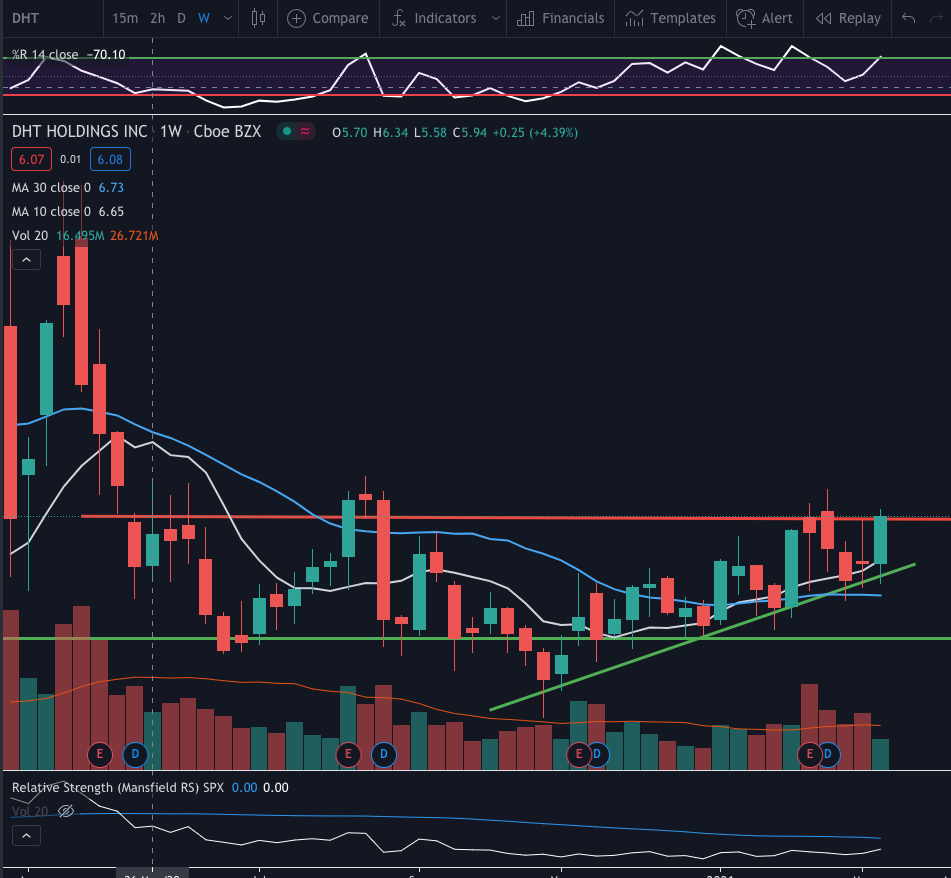Click the DHT HOLDINGS INC chart title
951x878 pixels.
[79, 132]
